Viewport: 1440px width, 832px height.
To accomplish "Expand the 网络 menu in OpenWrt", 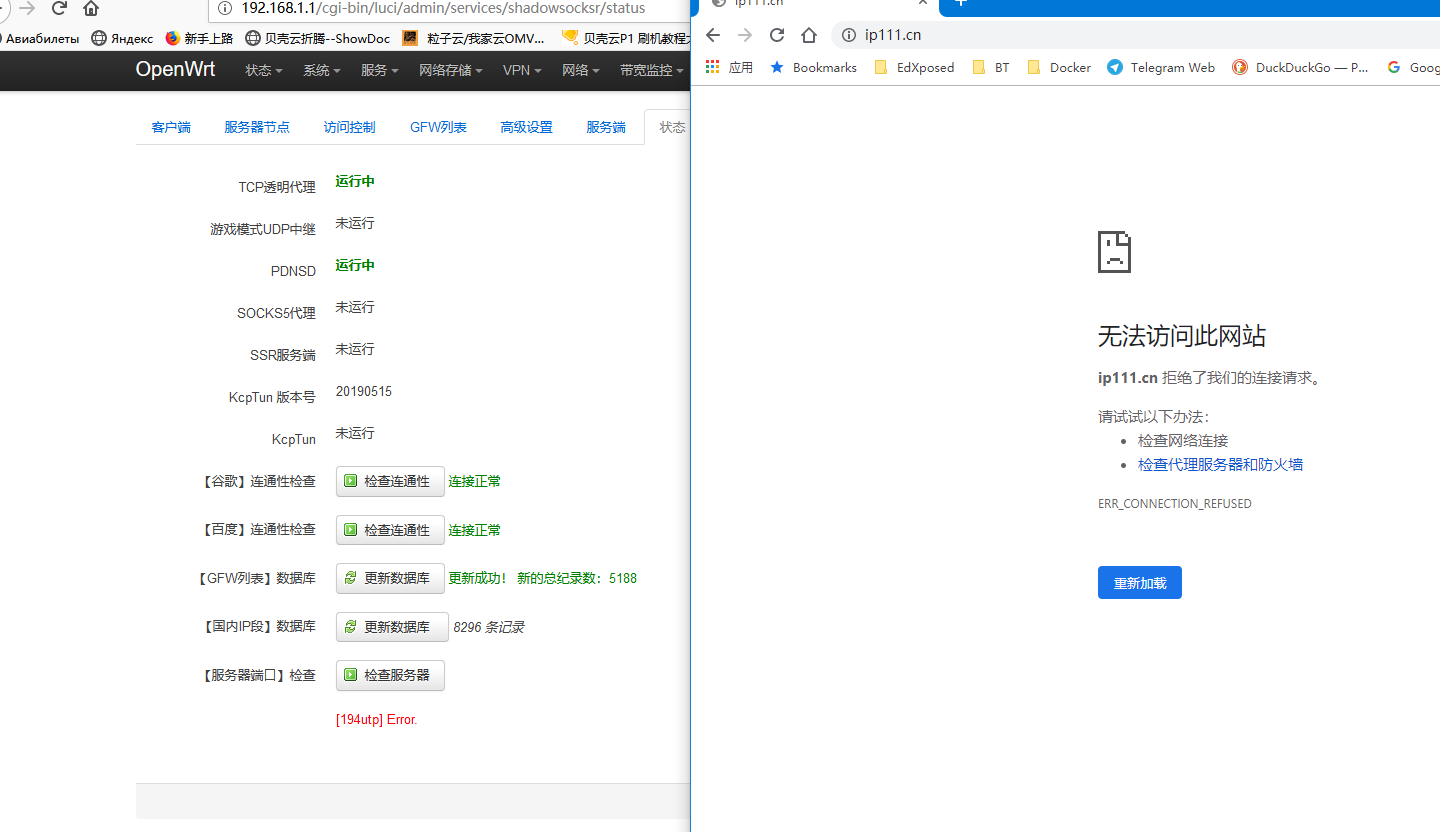I will (582, 70).
